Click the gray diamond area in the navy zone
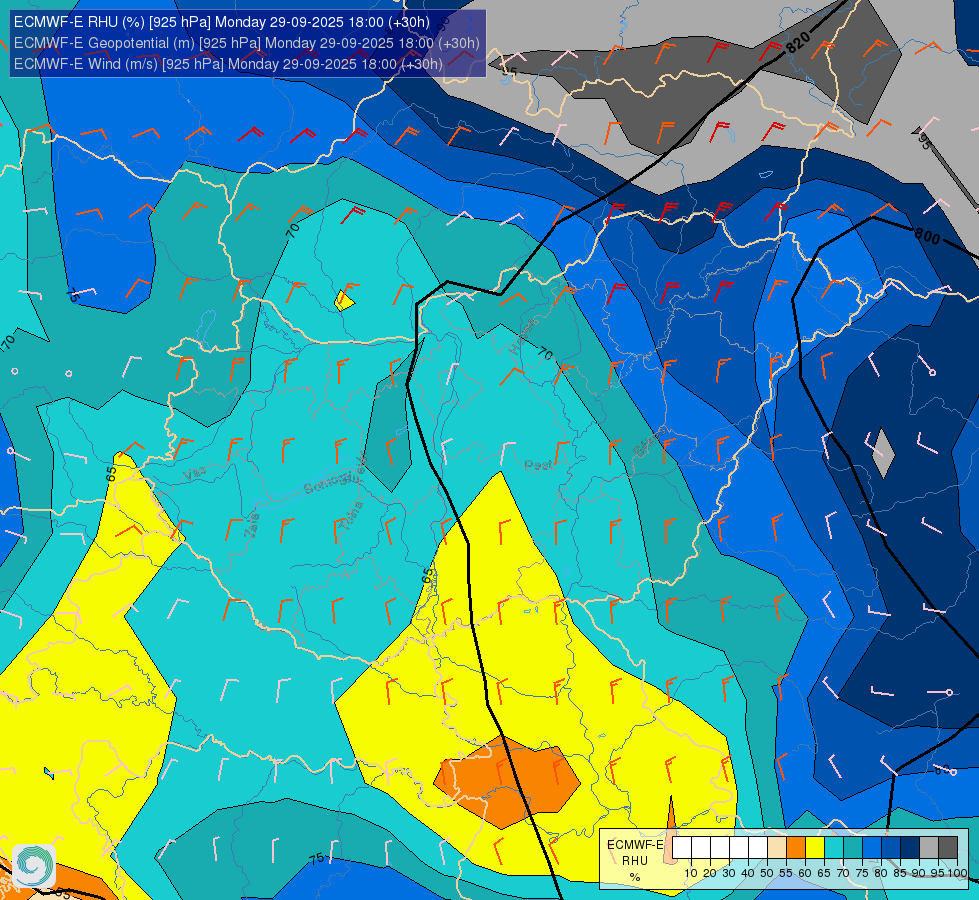This screenshot has height=900, width=979. click(883, 453)
